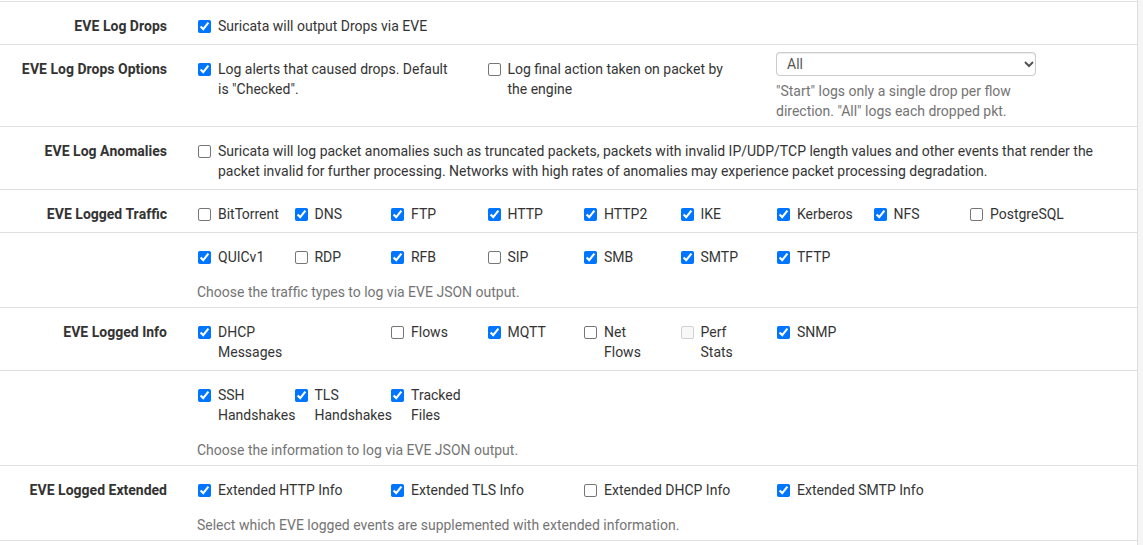1143x545 pixels.
Task: Toggle IKE traffic checkbox
Action: [x=687, y=214]
